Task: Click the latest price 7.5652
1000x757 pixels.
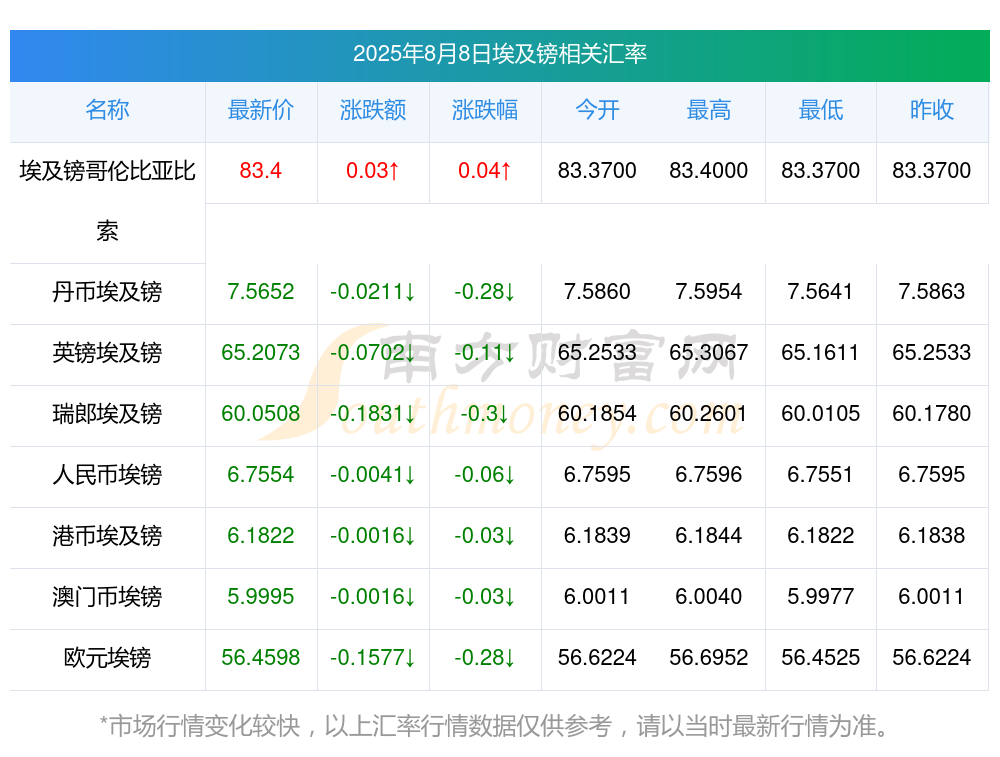Action: pyautogui.click(x=260, y=291)
